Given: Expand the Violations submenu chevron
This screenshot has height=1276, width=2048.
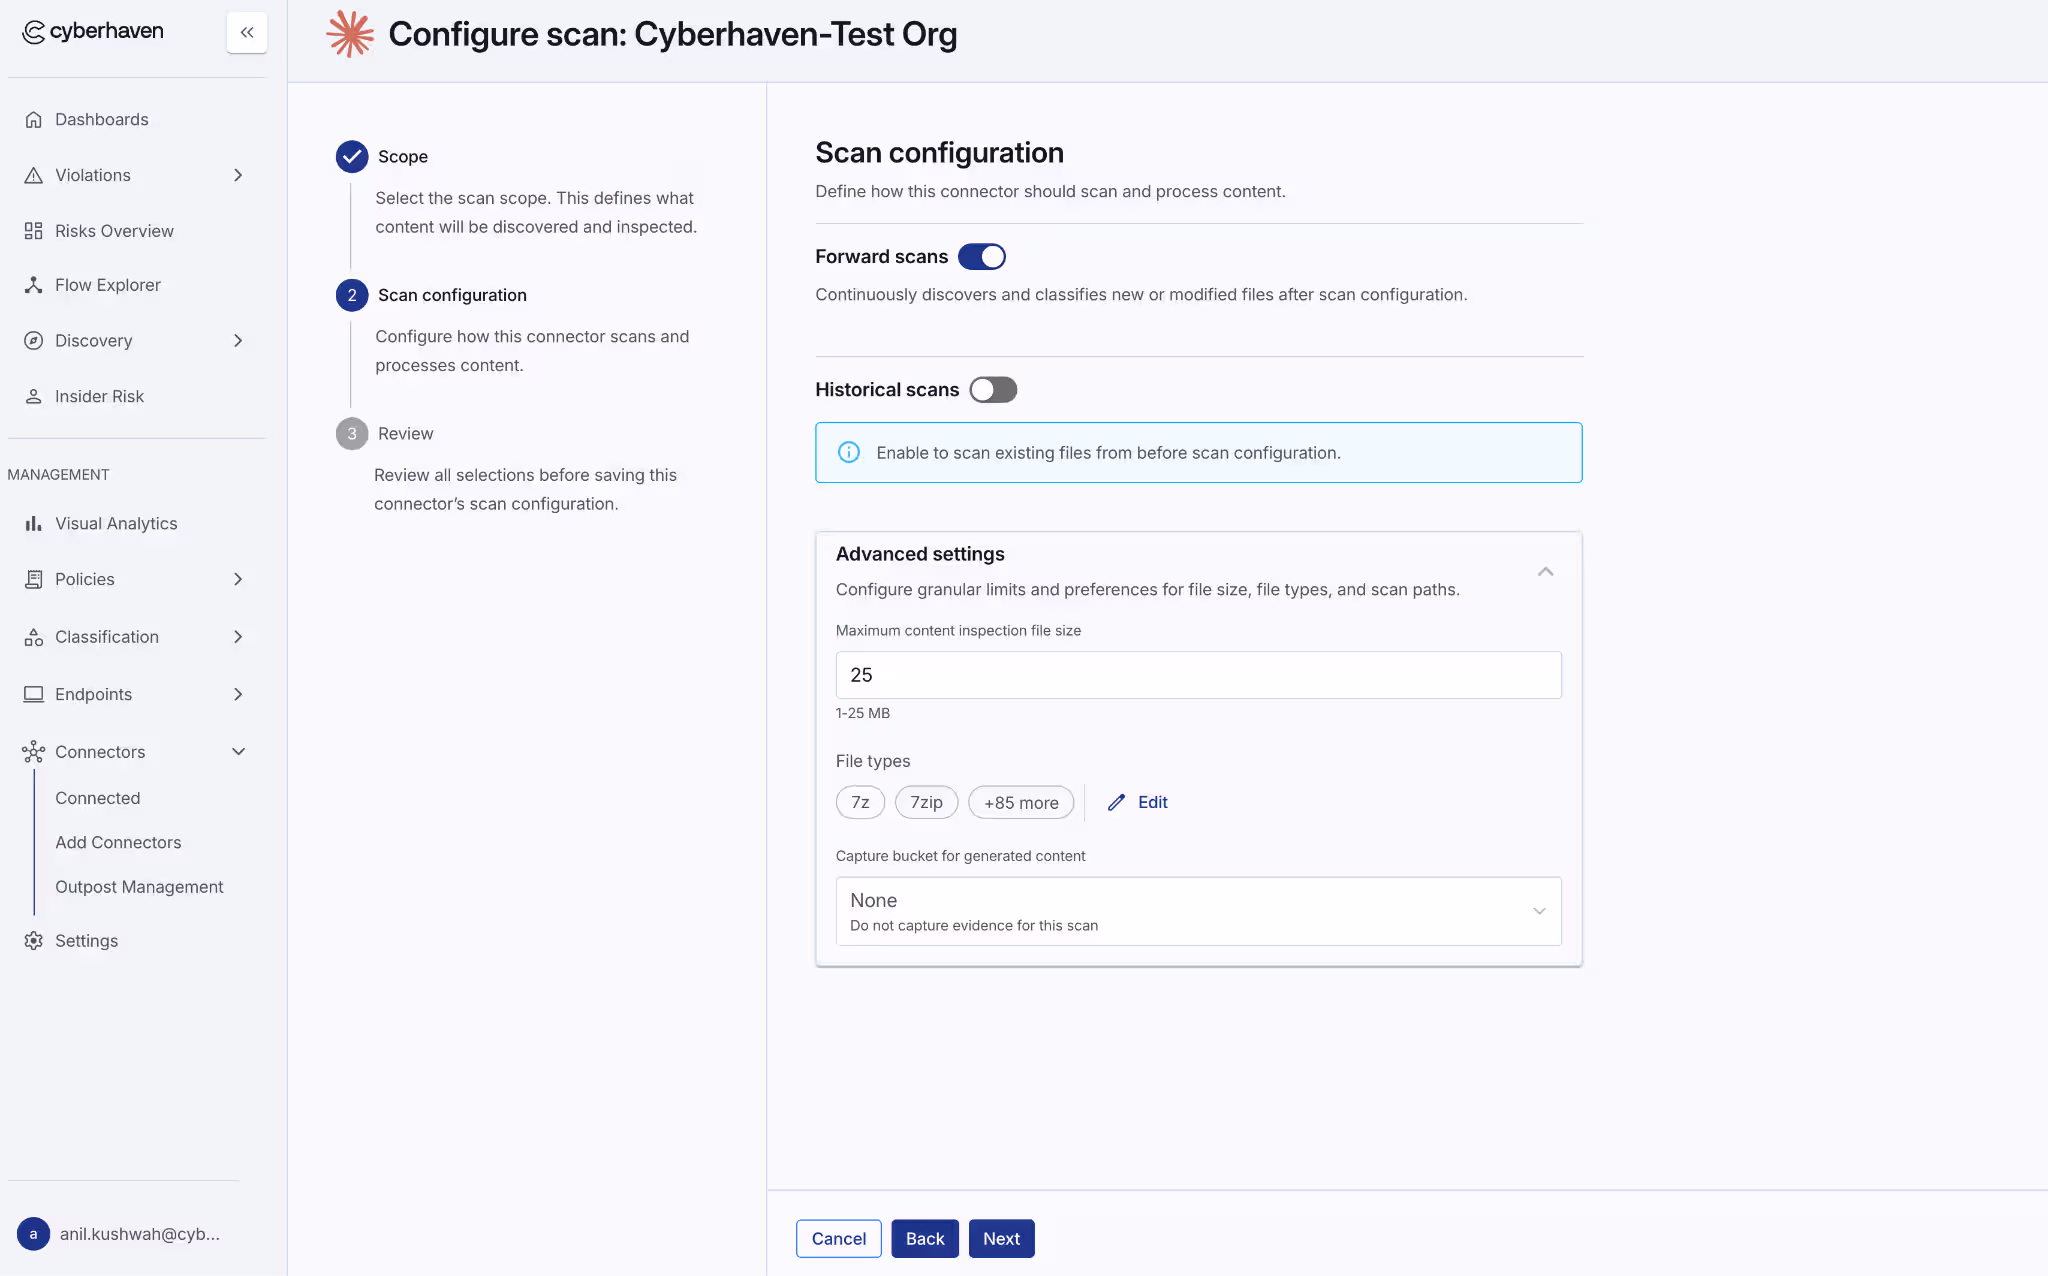Looking at the screenshot, I should pos(238,175).
